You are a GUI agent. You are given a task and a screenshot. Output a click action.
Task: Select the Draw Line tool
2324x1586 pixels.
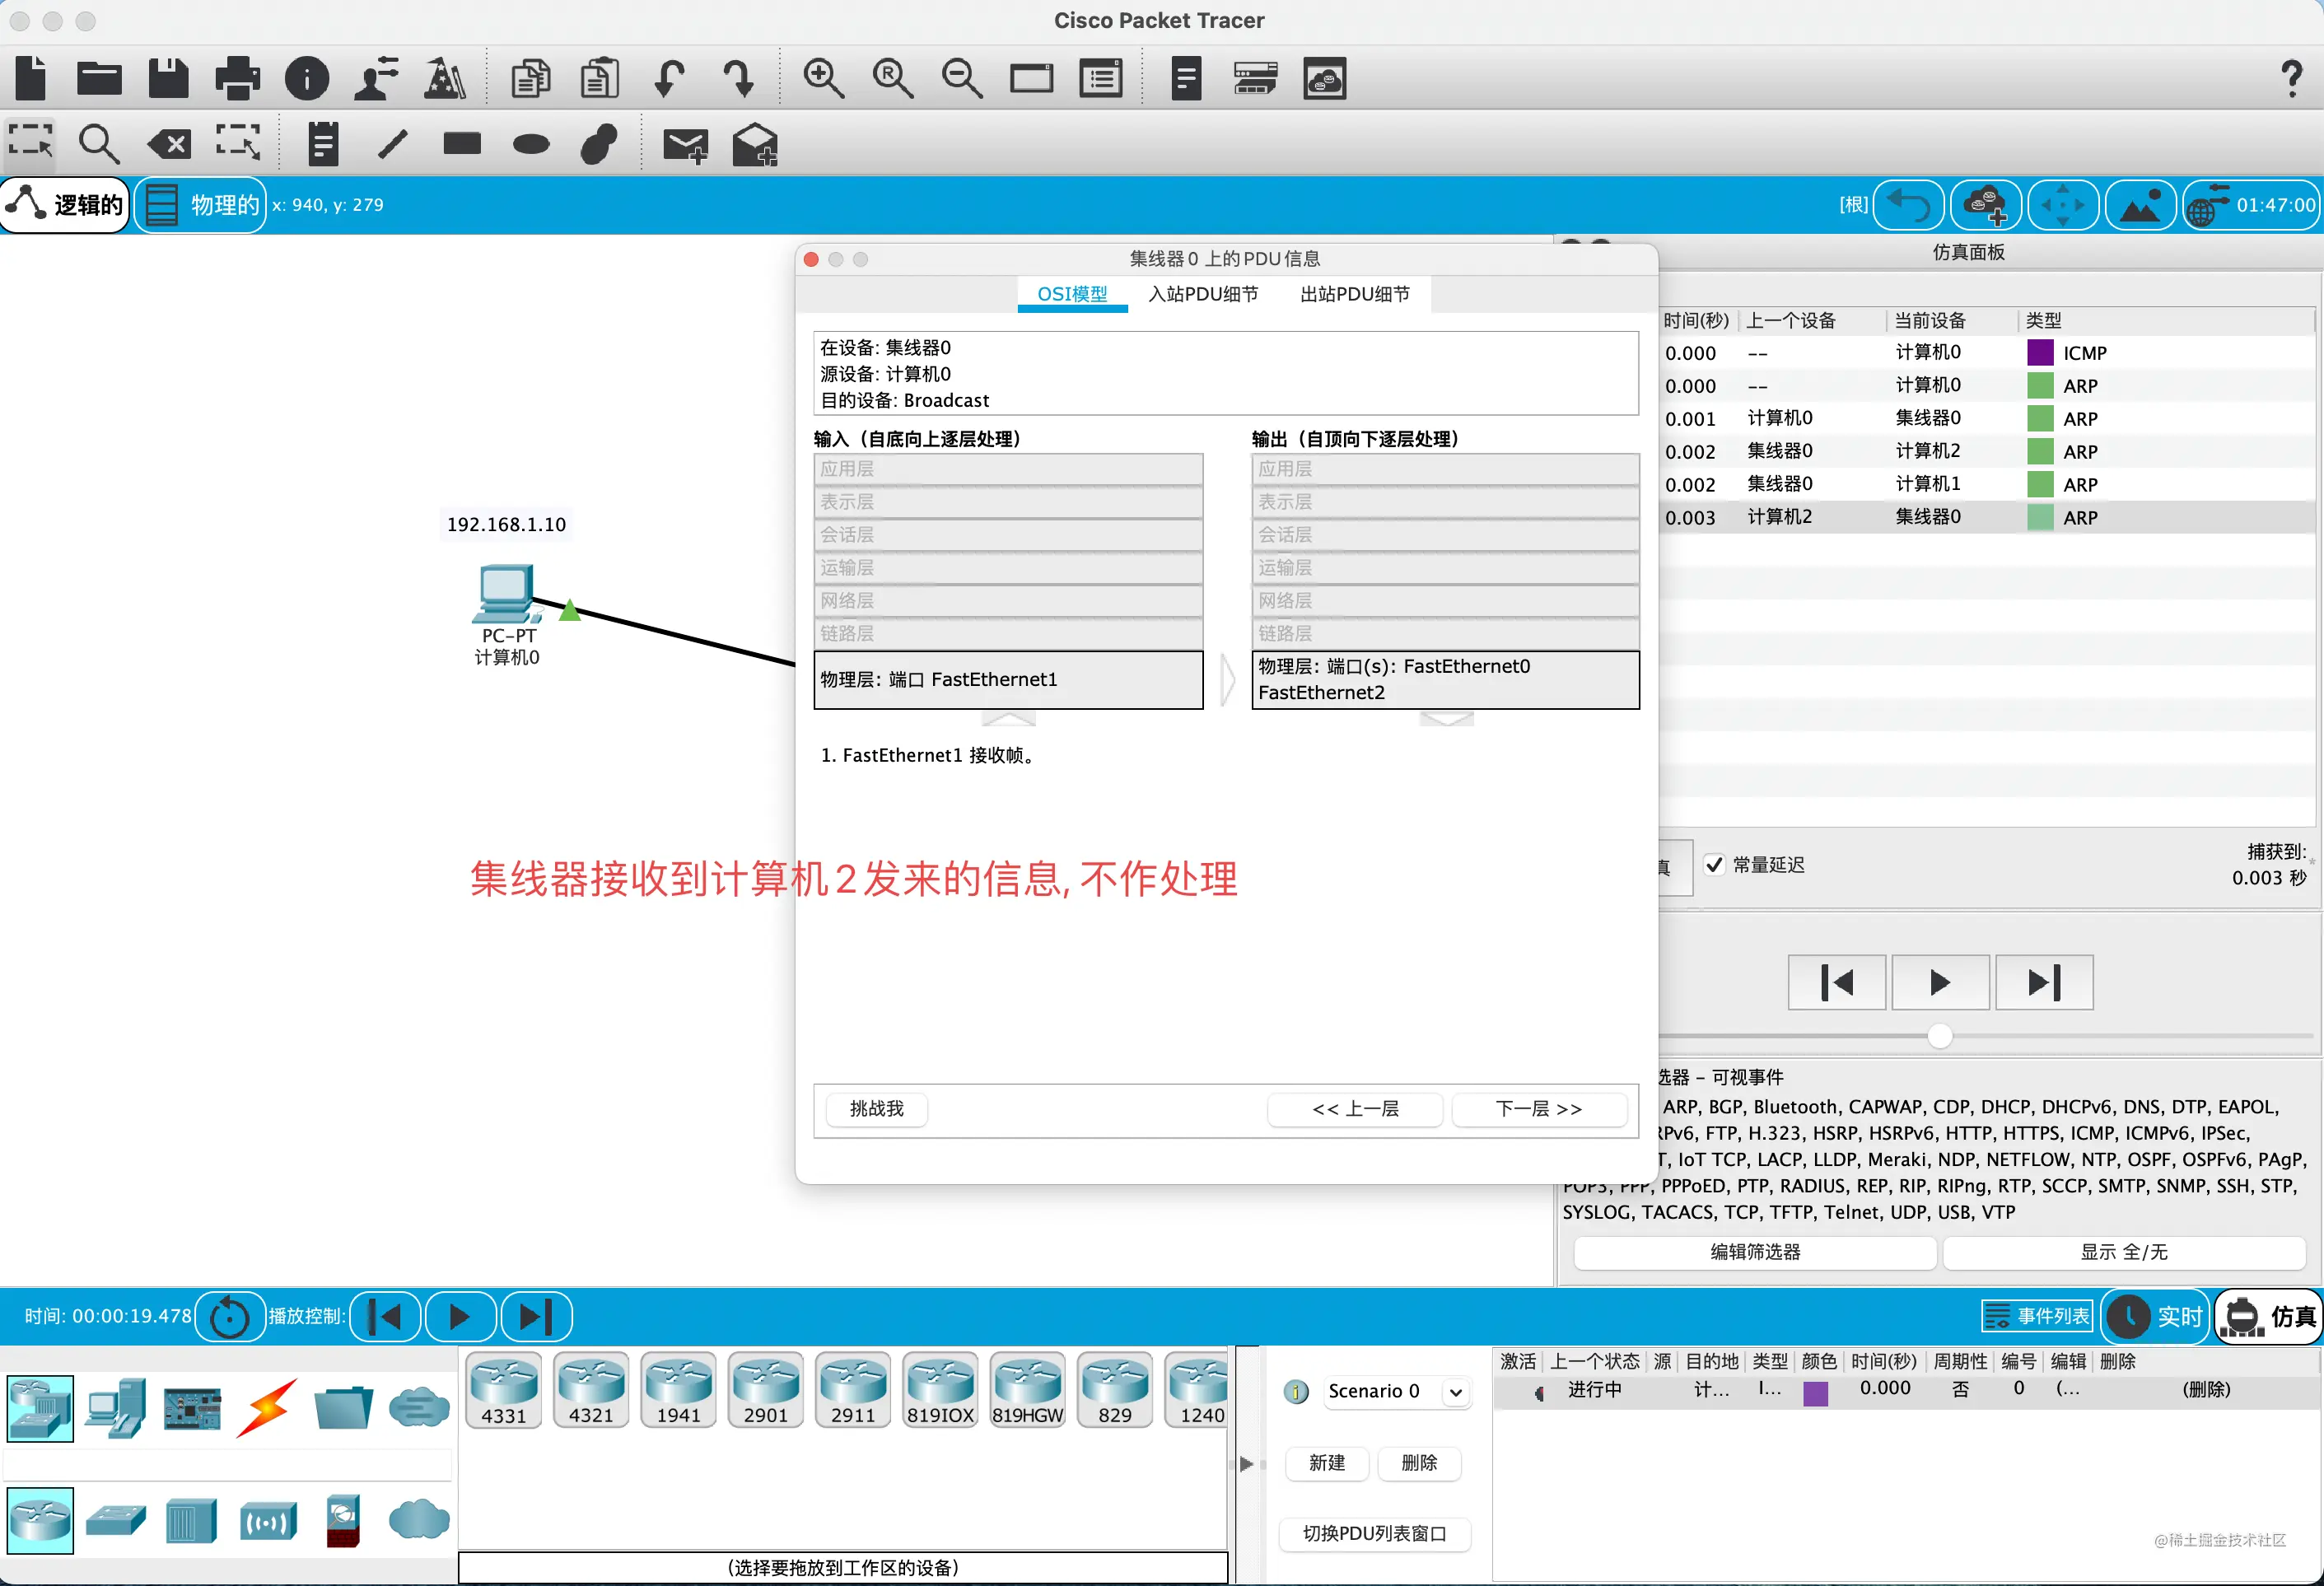coord(392,144)
